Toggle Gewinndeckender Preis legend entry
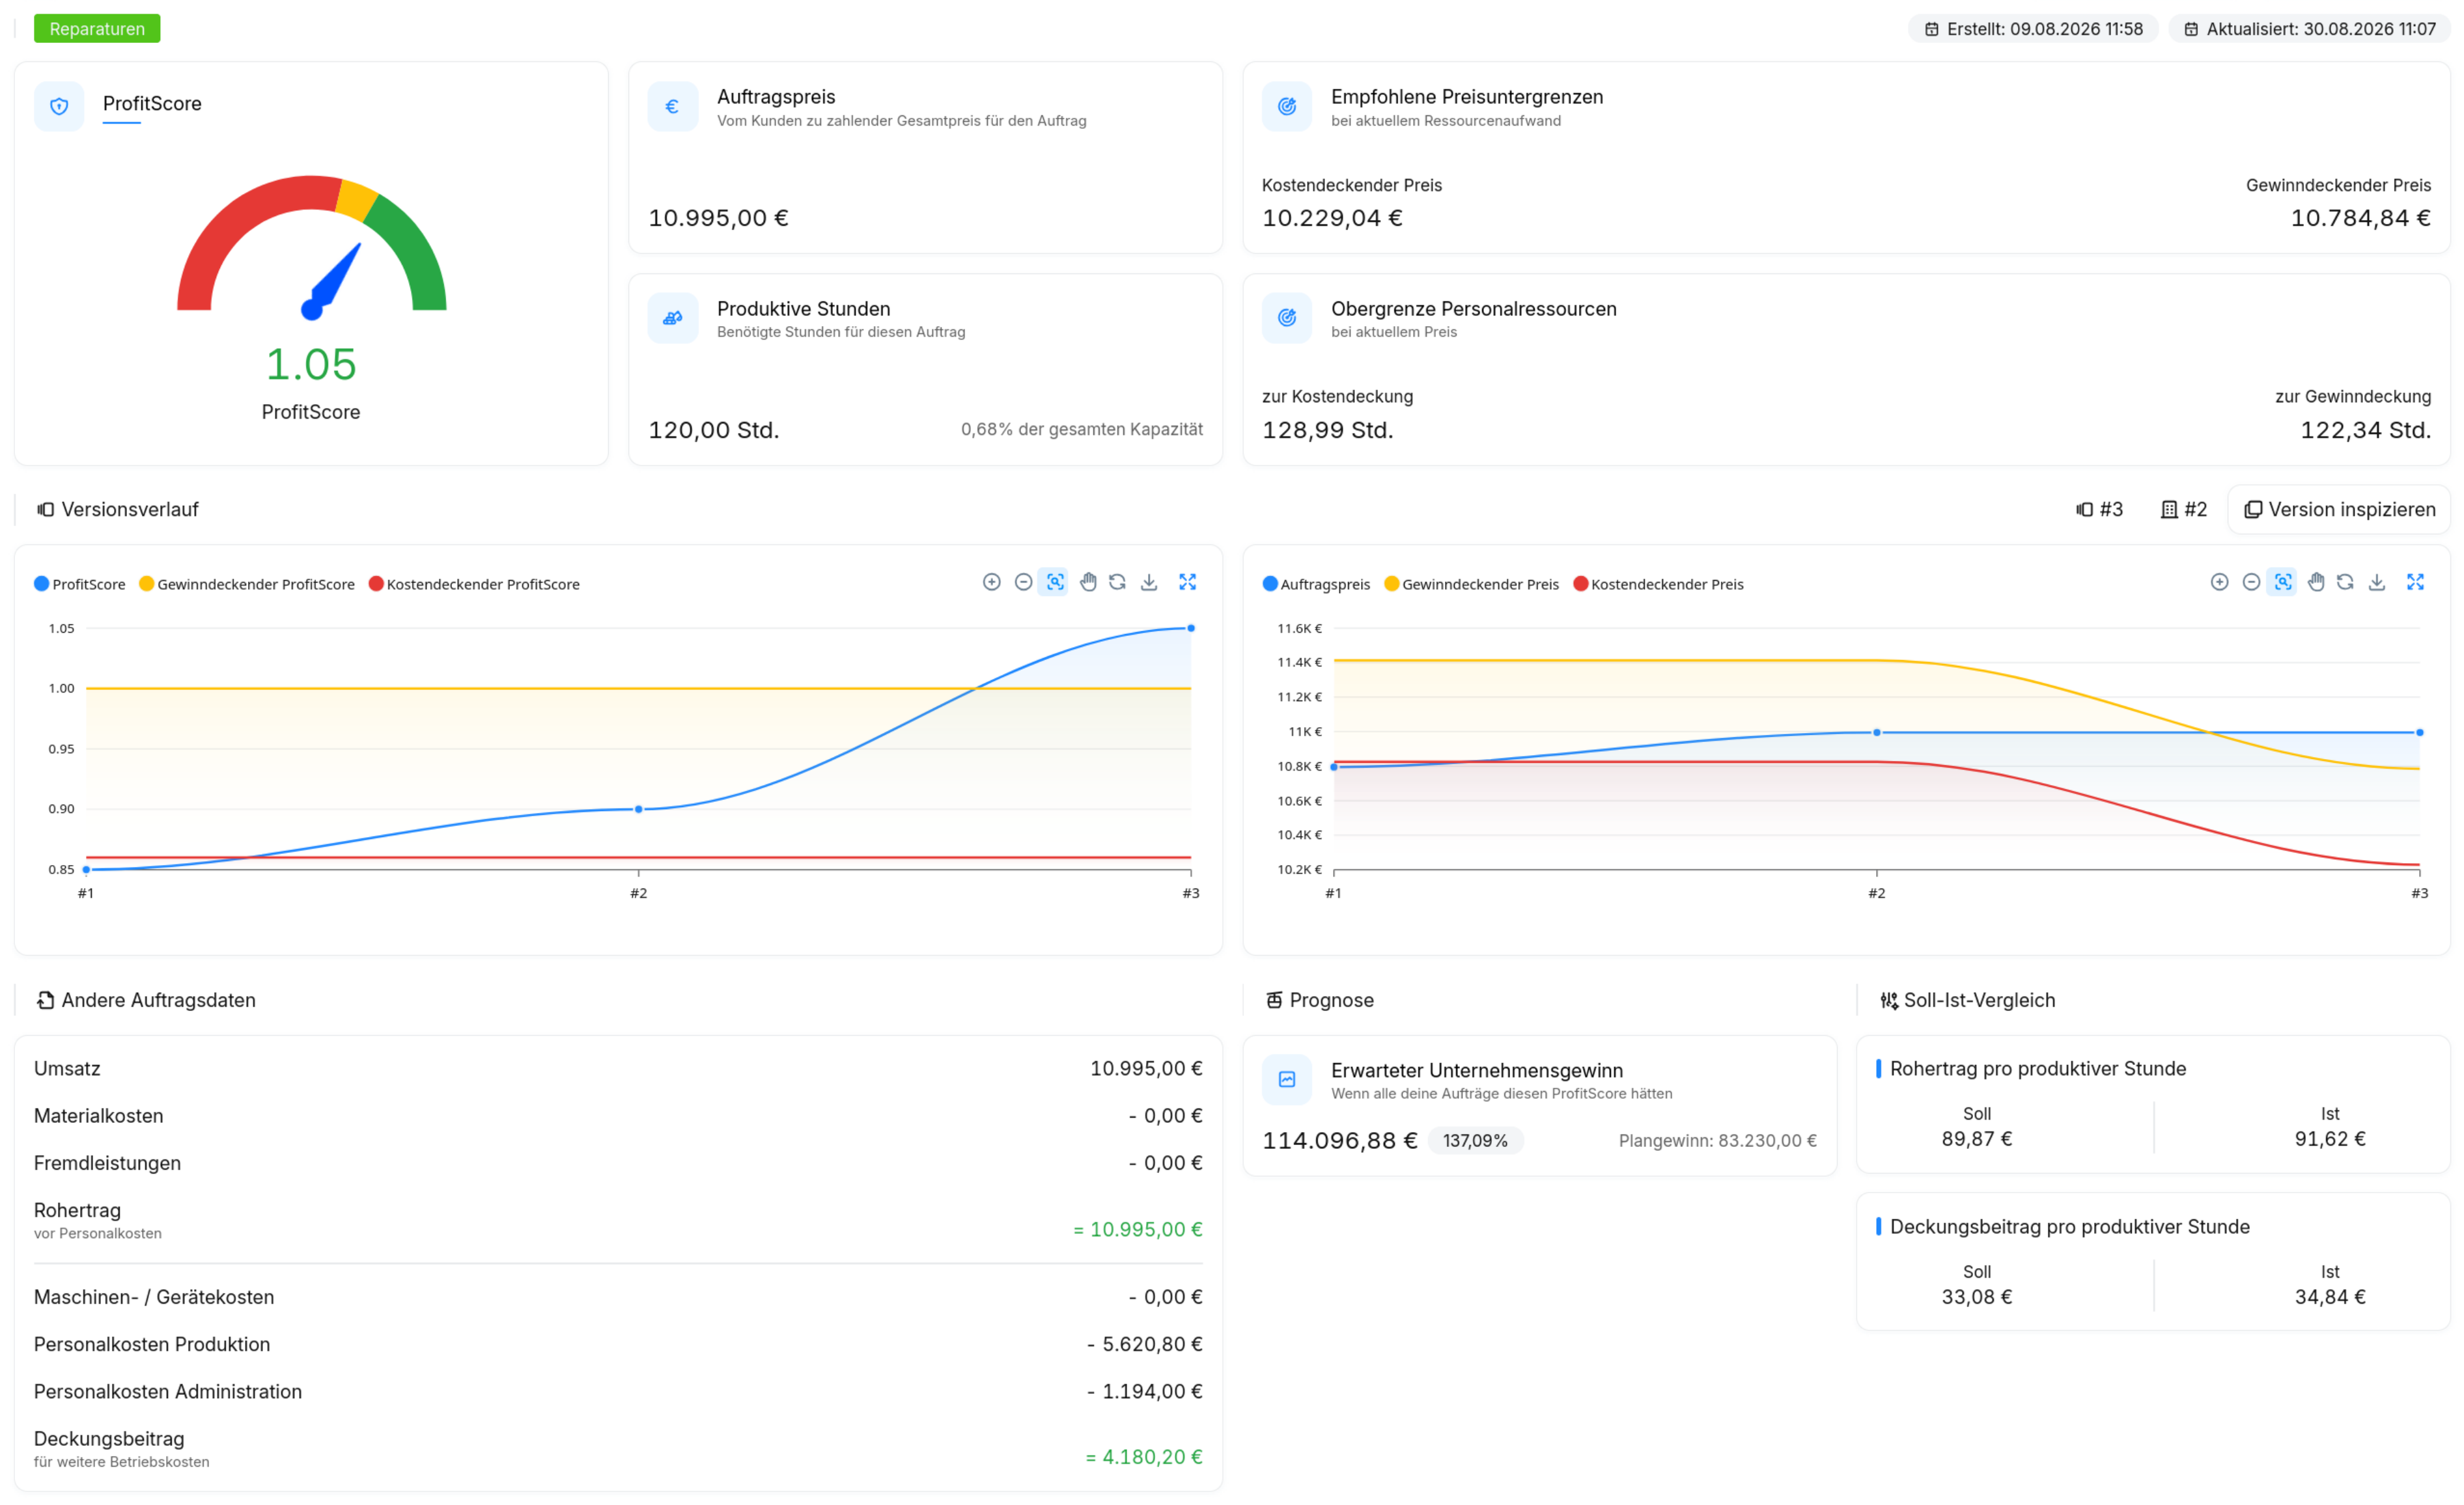2464x1505 pixels. 1472,584
